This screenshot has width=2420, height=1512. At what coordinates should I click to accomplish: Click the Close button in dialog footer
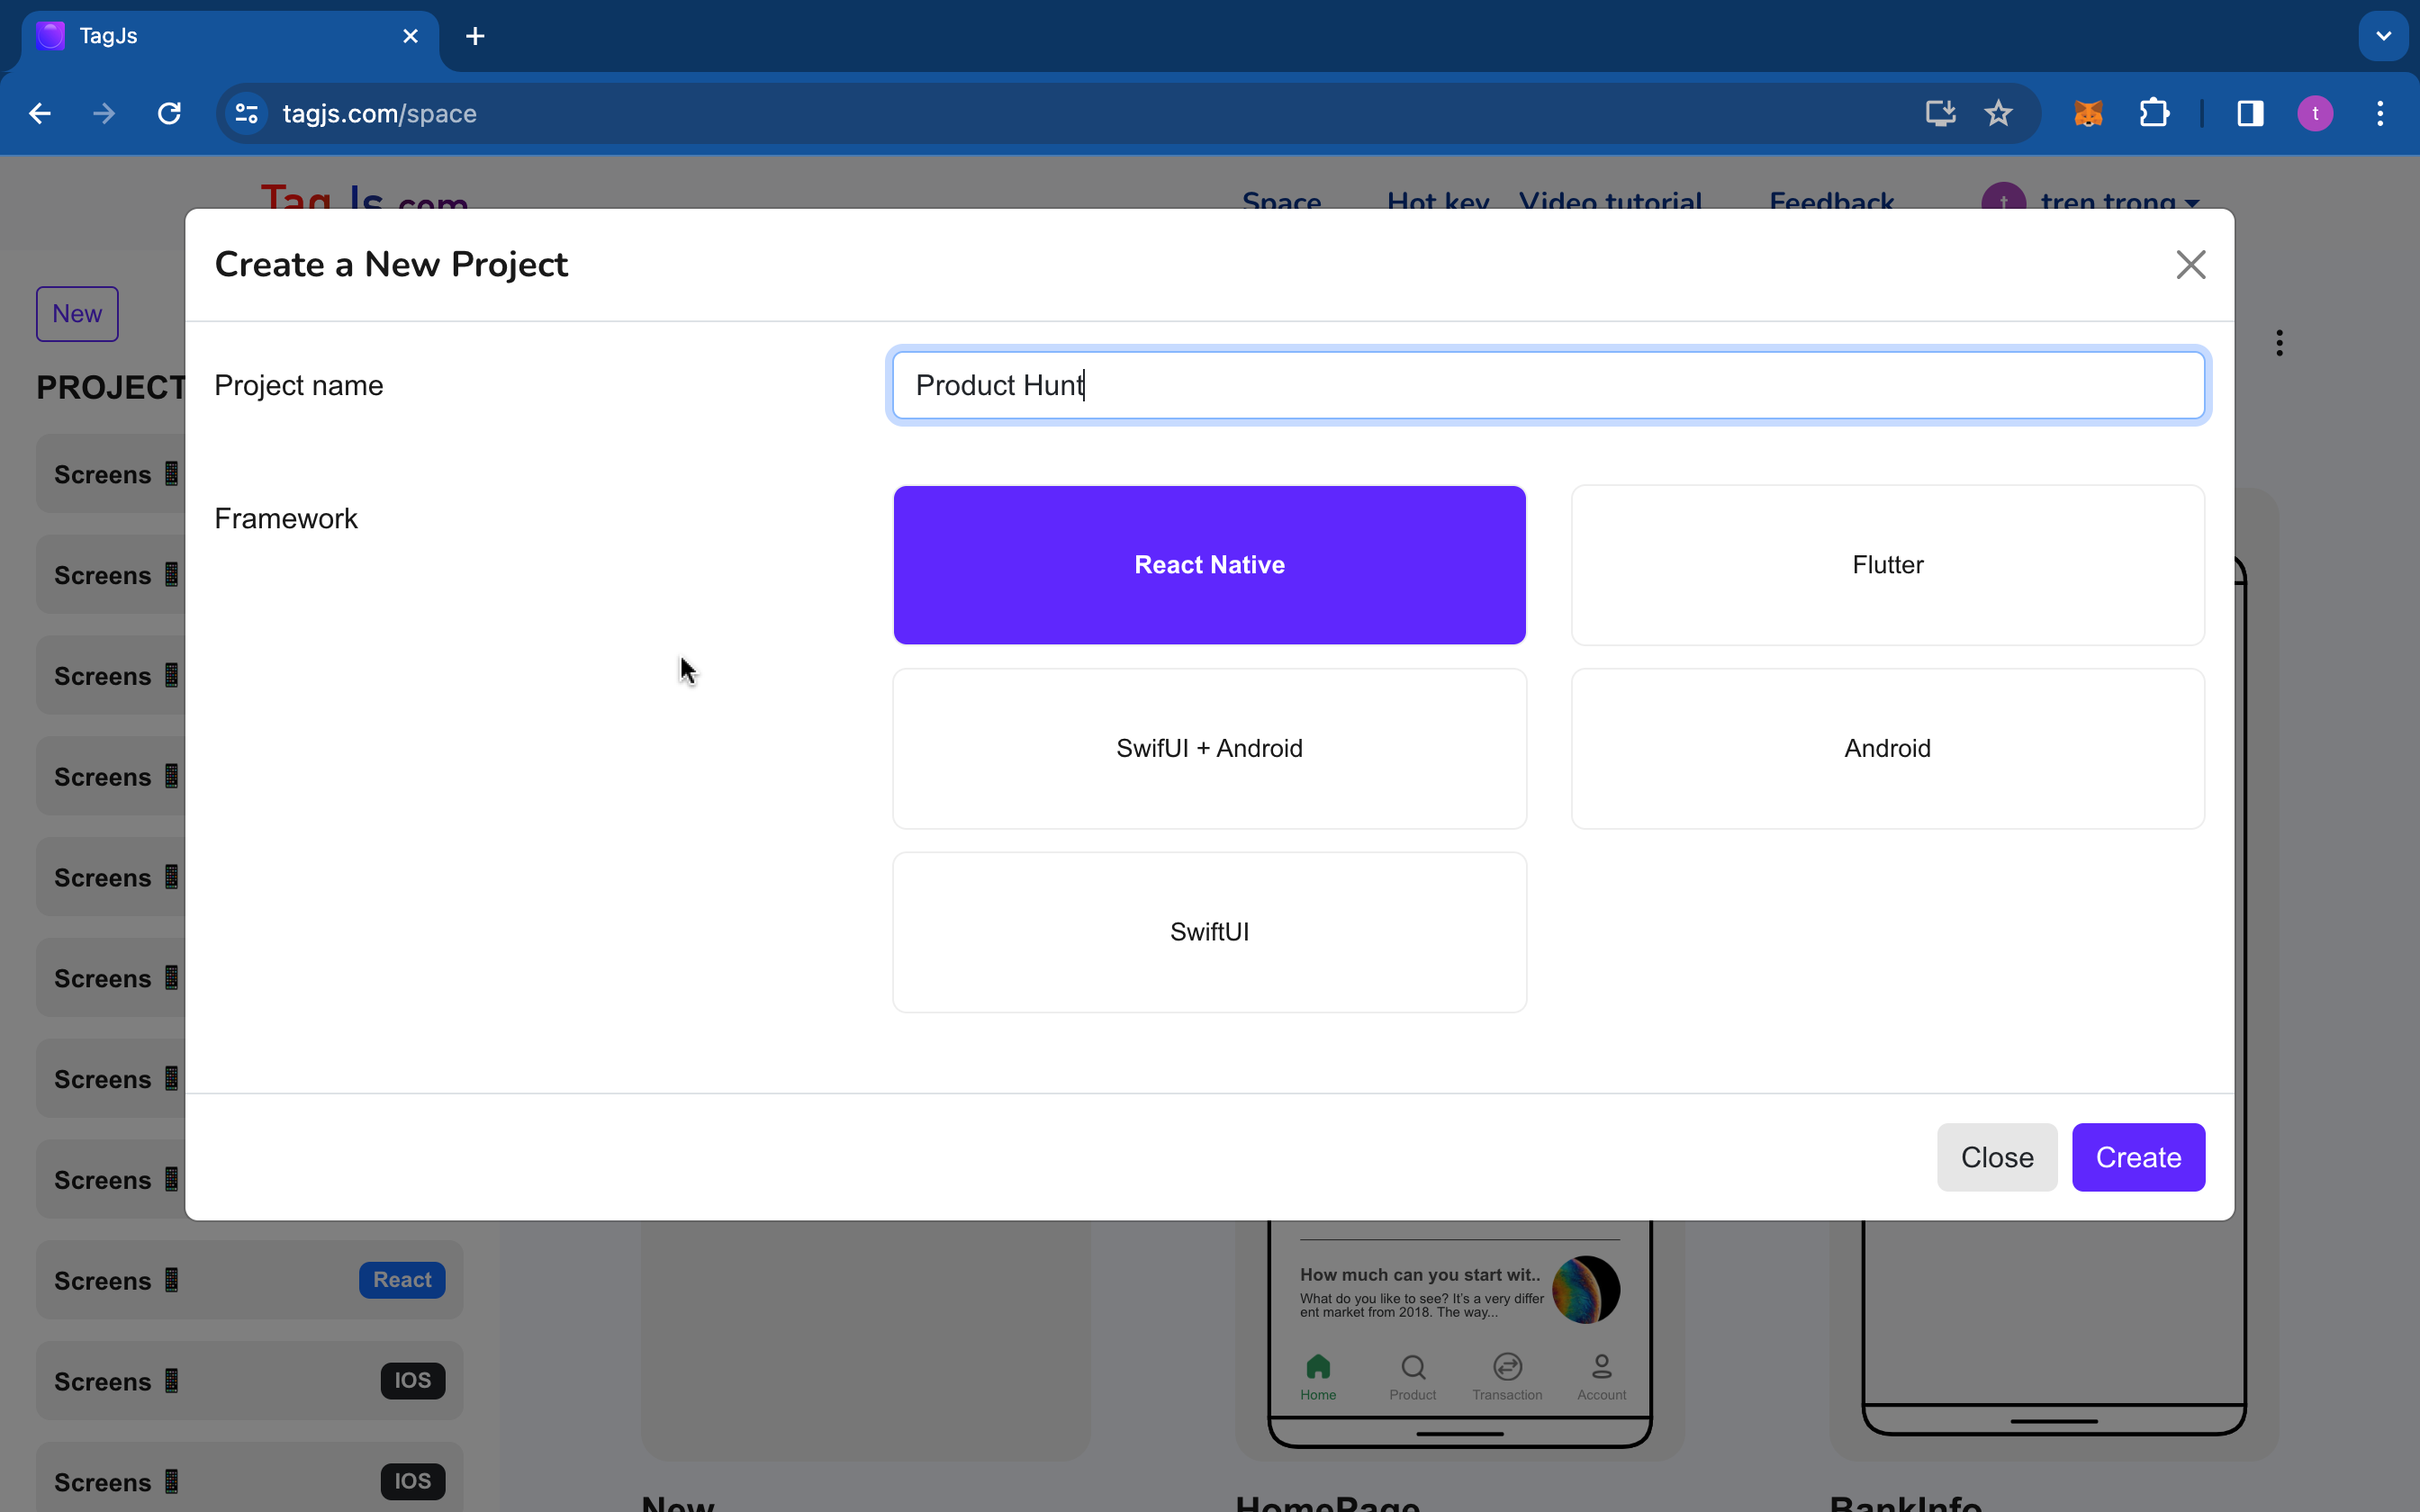1996,1157
